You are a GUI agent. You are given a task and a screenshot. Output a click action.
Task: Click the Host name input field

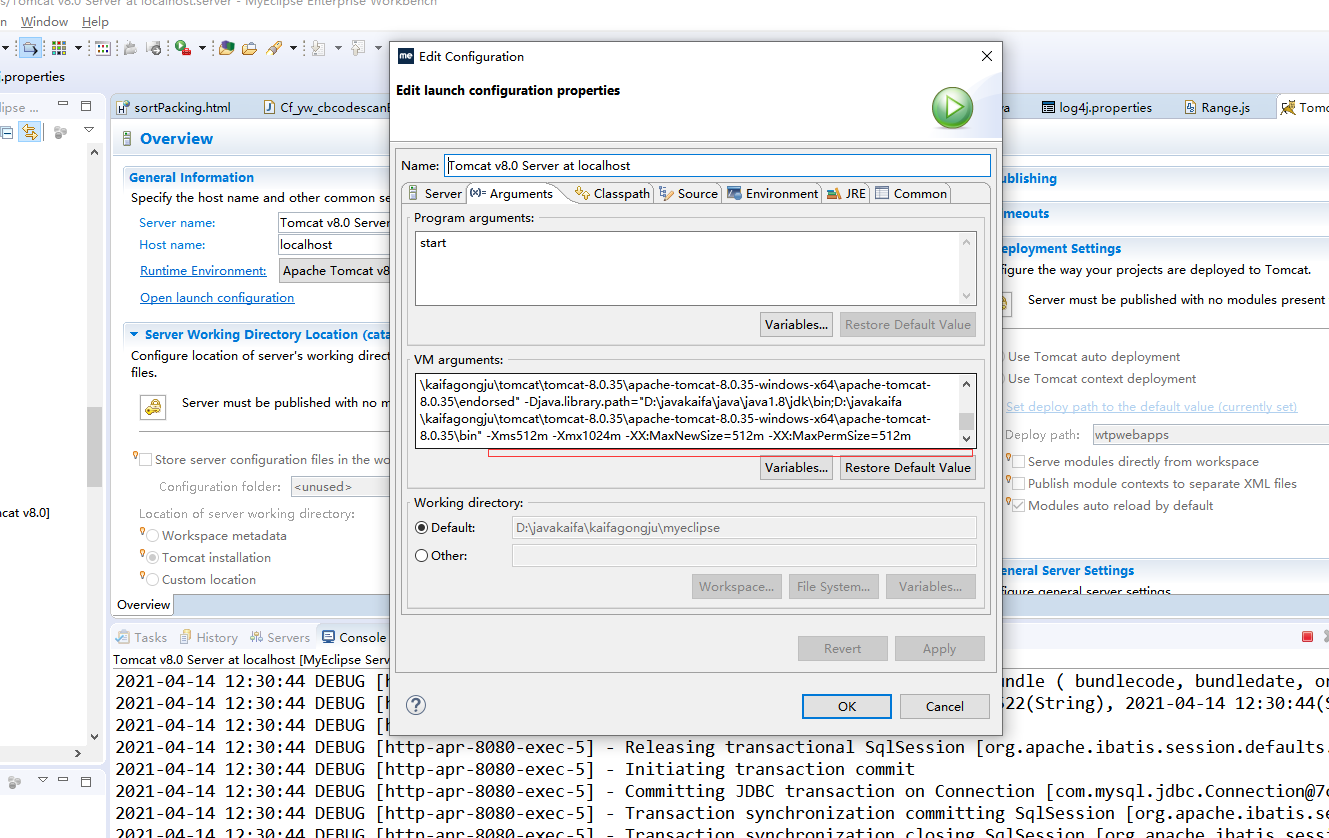[335, 245]
